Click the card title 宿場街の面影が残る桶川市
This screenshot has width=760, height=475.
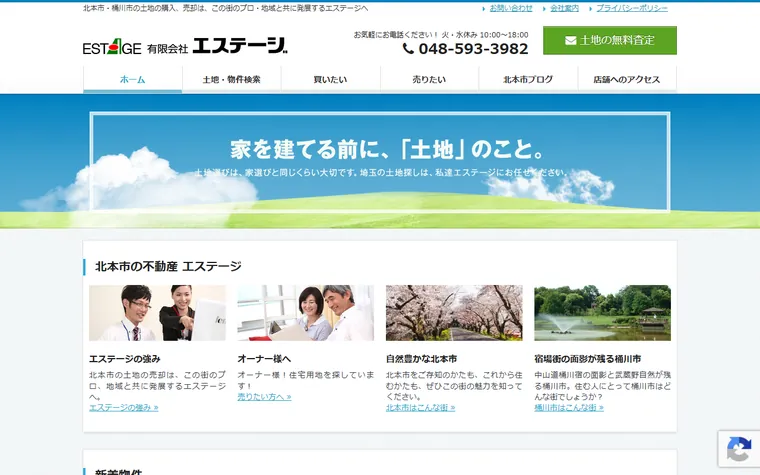[587, 359]
